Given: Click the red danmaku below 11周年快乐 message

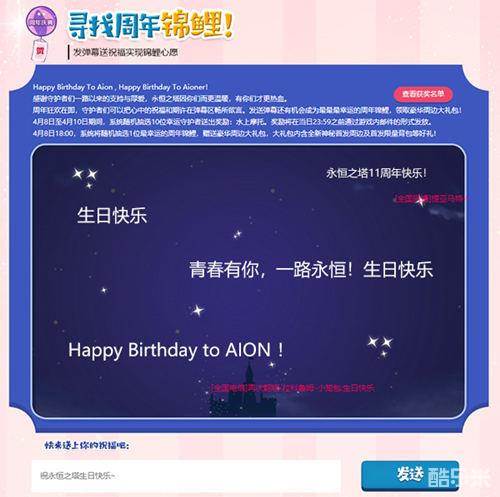Looking at the screenshot, I should [x=430, y=199].
